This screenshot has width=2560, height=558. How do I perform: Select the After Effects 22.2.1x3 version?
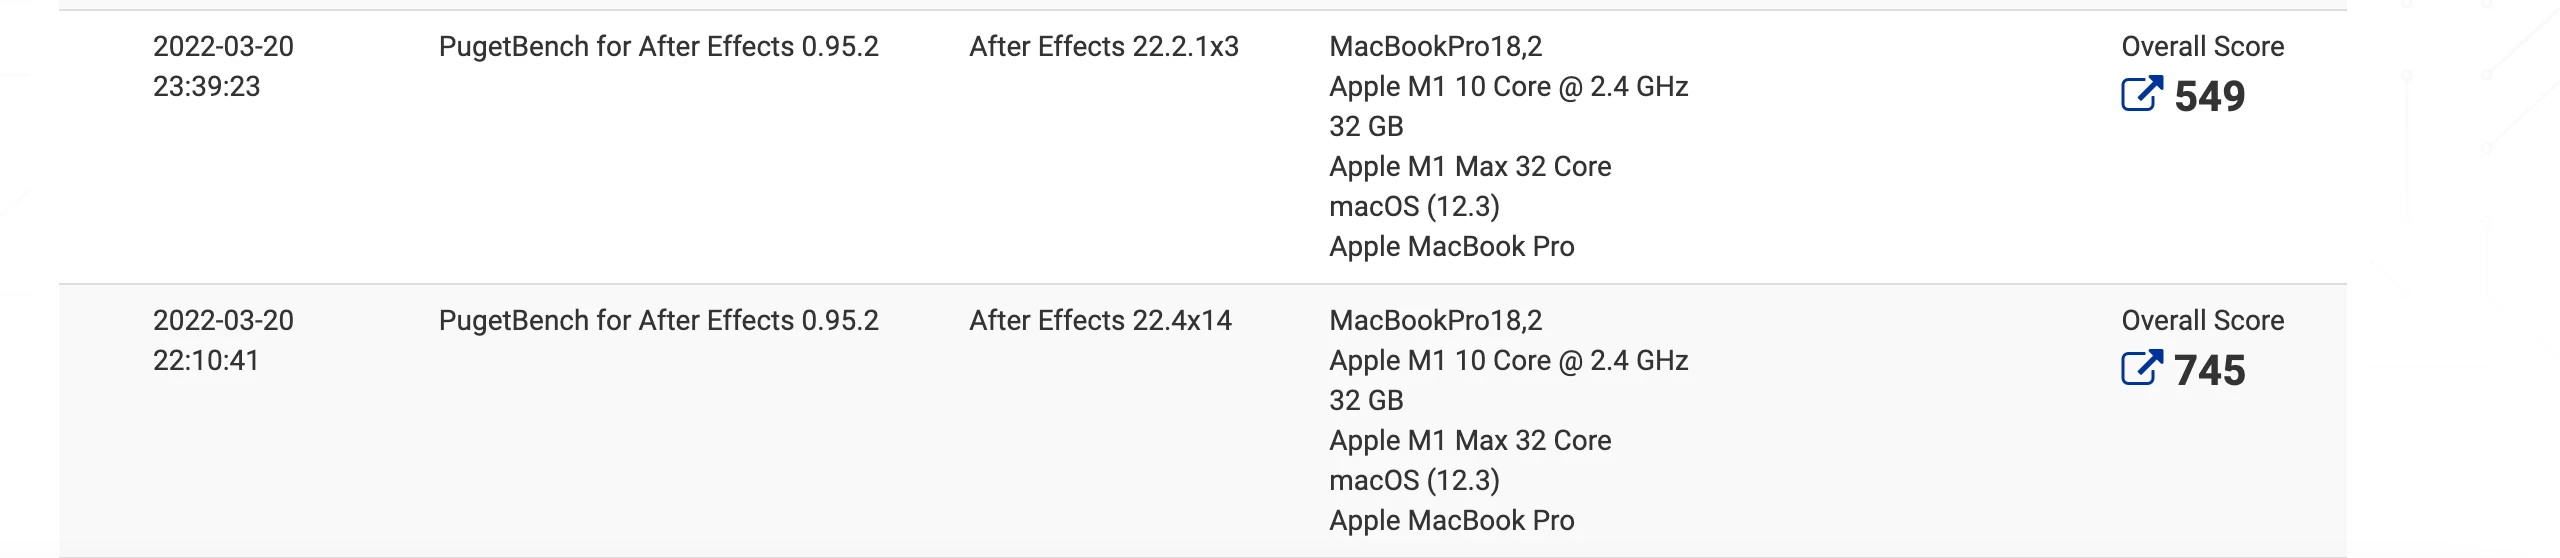coord(1104,46)
